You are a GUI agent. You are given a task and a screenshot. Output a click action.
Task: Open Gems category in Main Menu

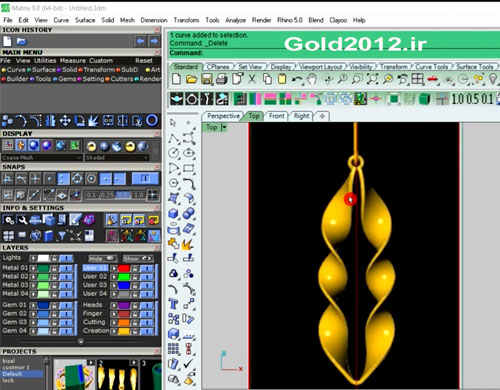[67, 79]
